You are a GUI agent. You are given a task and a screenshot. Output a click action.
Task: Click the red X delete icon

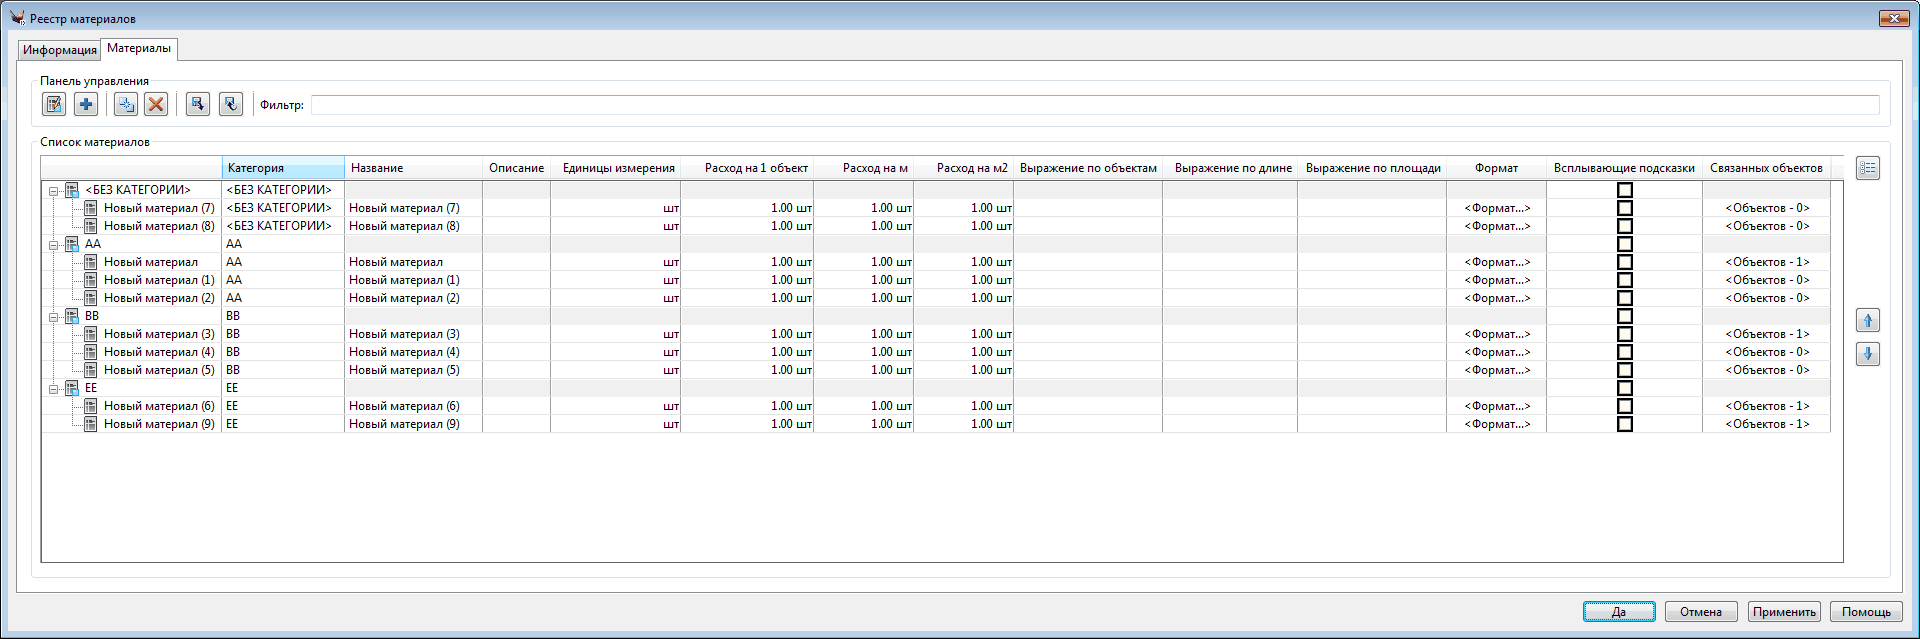coord(156,104)
